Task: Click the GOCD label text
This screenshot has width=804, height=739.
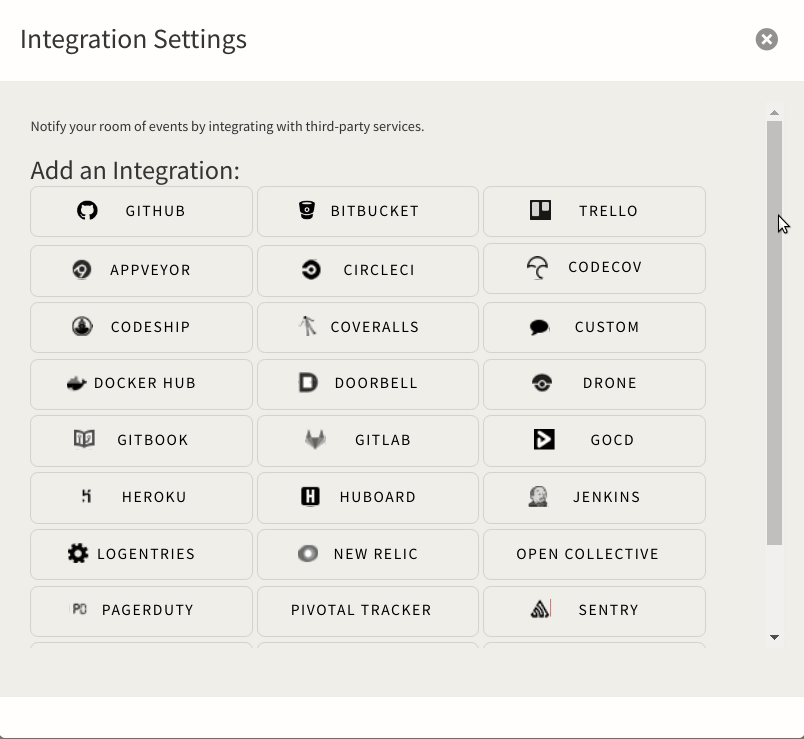Action: point(612,440)
